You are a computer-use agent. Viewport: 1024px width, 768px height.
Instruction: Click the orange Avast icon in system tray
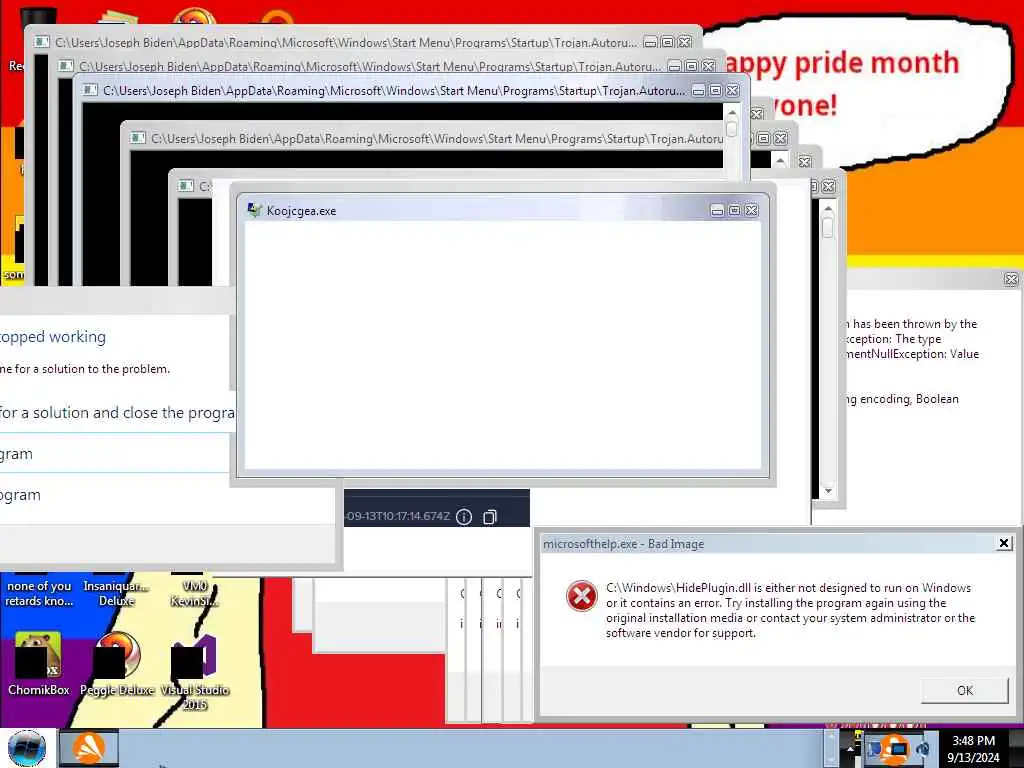(x=895, y=748)
